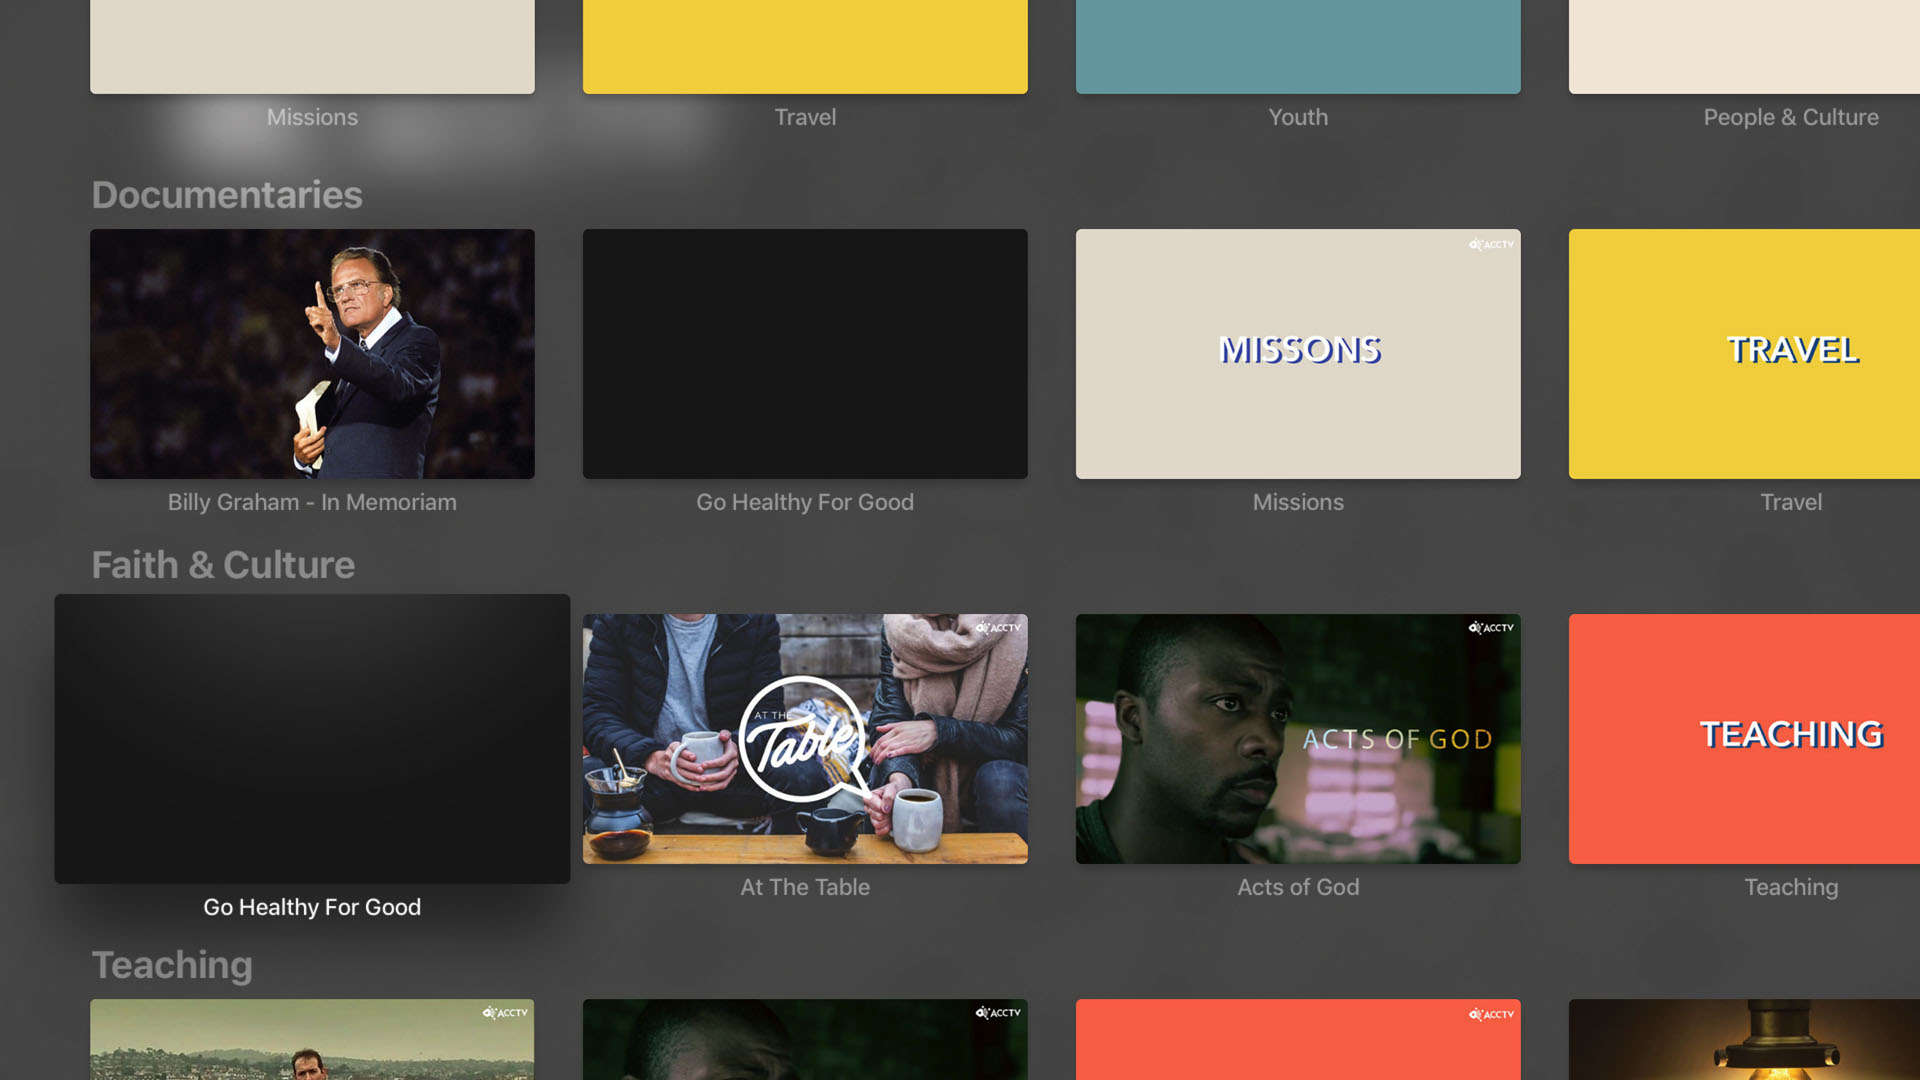Click the 'Billy Graham - In Memoriam' title text

(312, 502)
